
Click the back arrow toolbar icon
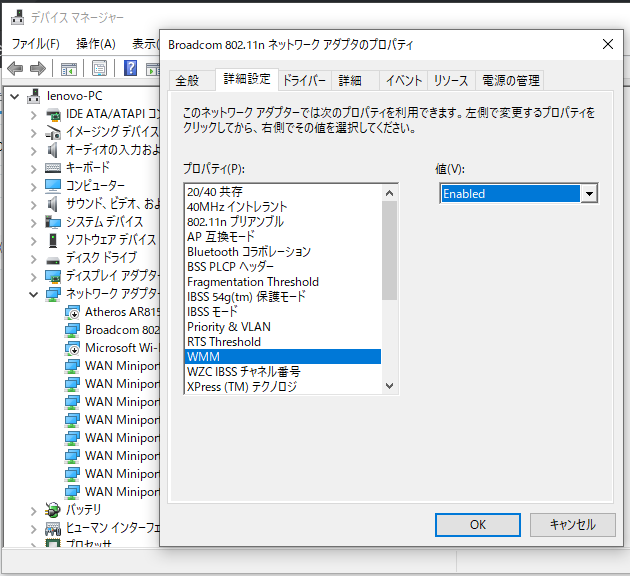coord(15,68)
